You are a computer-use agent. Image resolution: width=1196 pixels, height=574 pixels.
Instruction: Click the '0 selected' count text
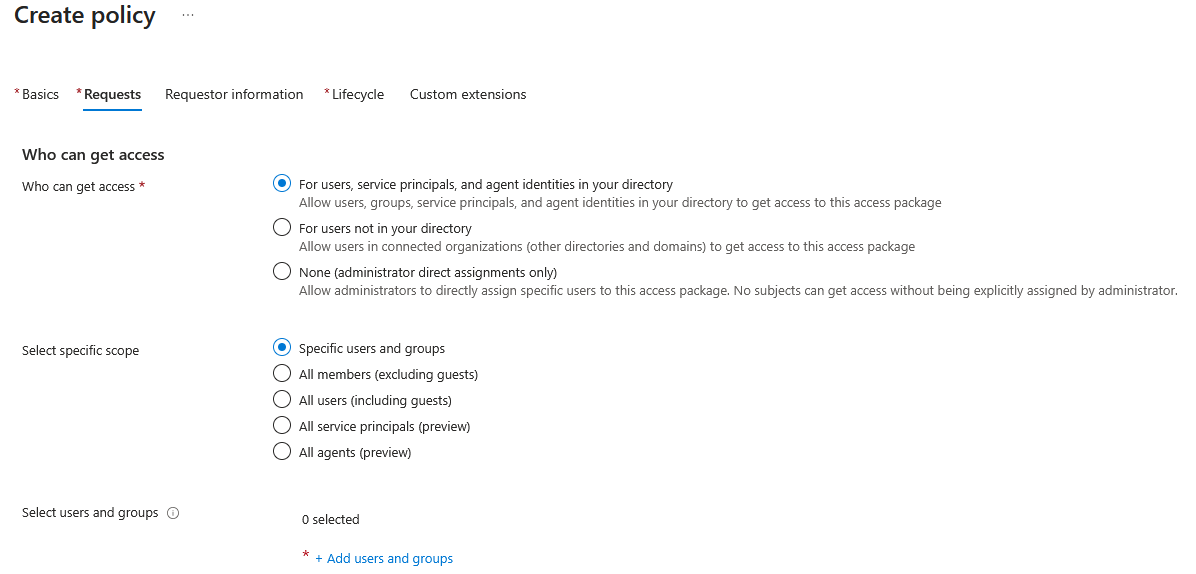(x=330, y=519)
